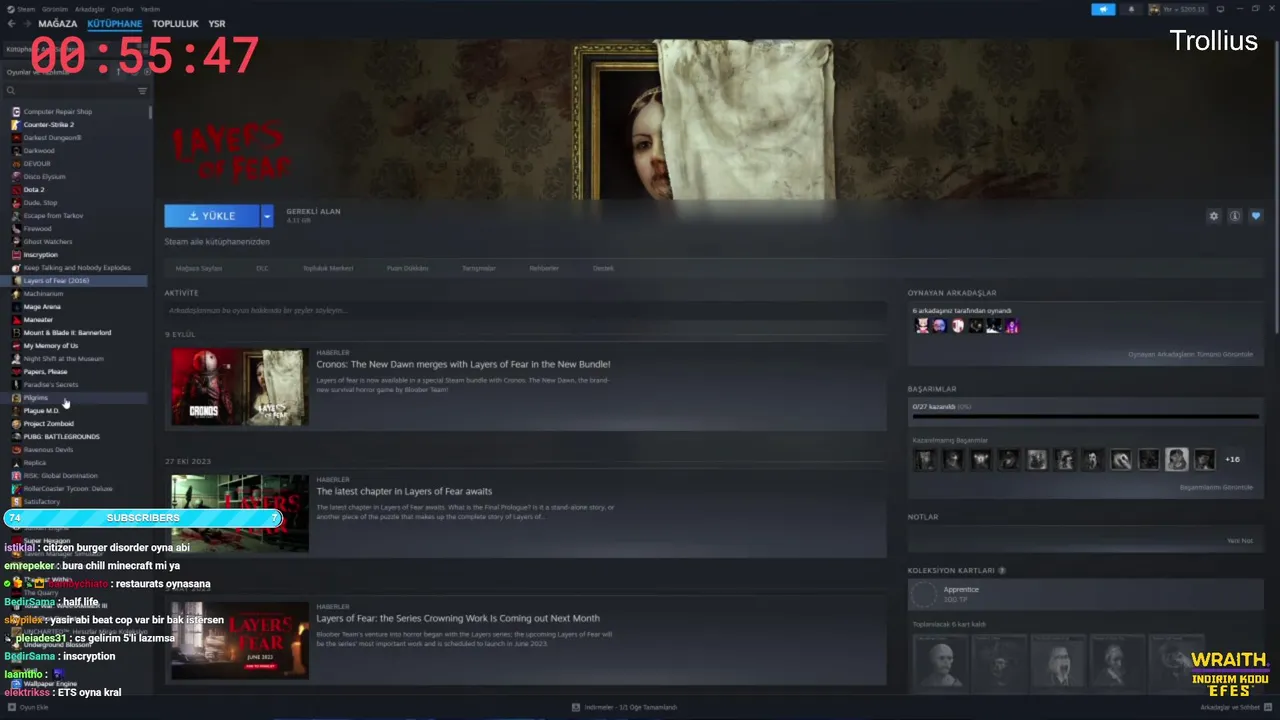Click the Project Zomboid game icon

[15, 424]
